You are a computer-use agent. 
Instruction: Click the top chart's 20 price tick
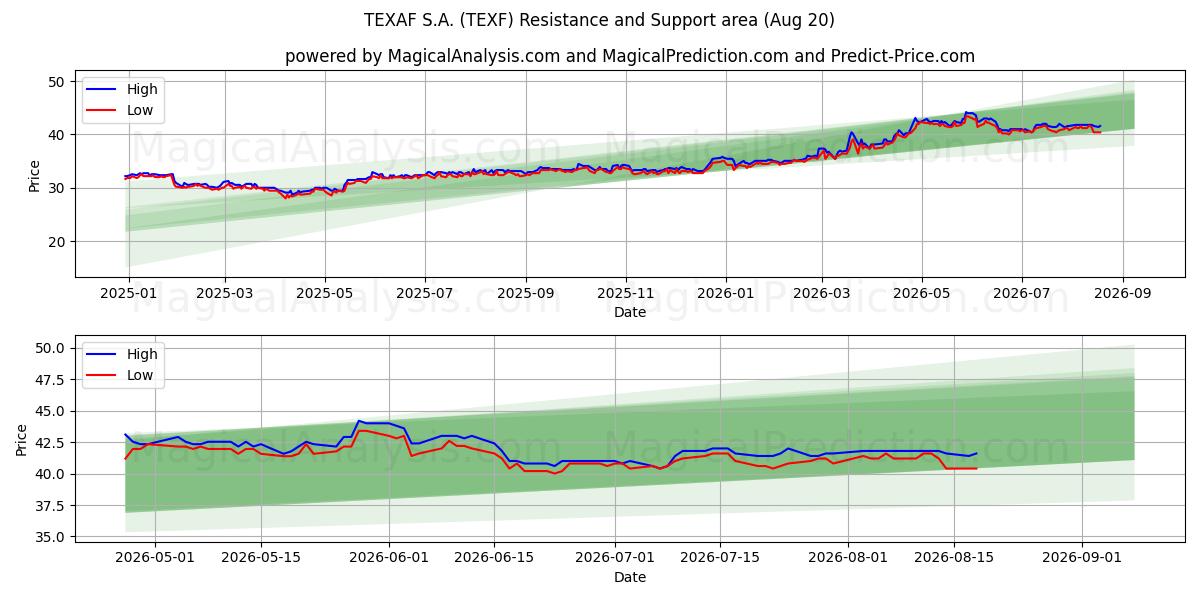58,242
